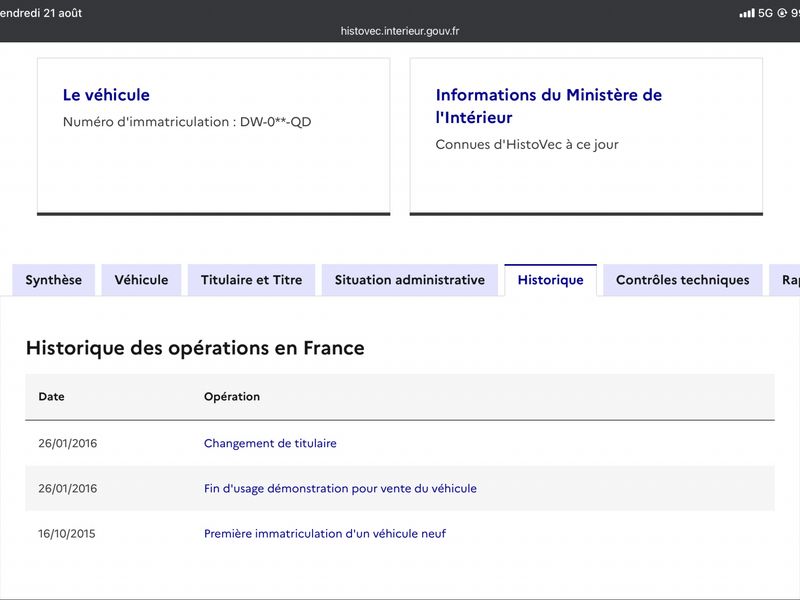Tap the 5G network indicator
The height and width of the screenshot is (600, 800).
765,13
